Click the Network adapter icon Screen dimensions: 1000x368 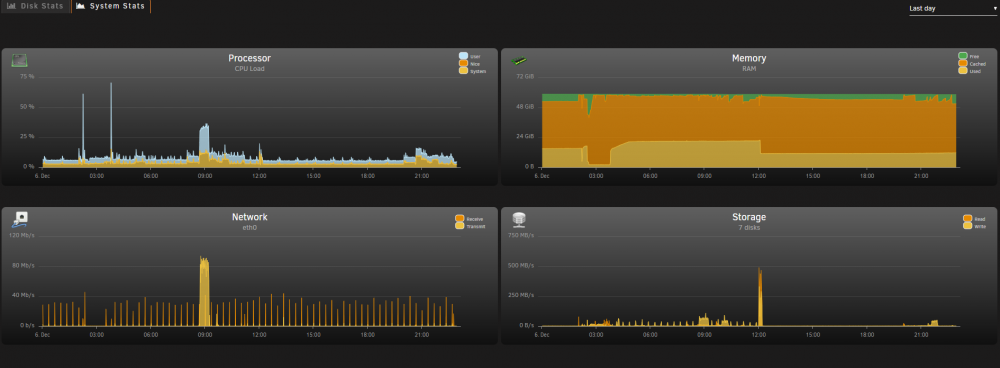click(20, 219)
